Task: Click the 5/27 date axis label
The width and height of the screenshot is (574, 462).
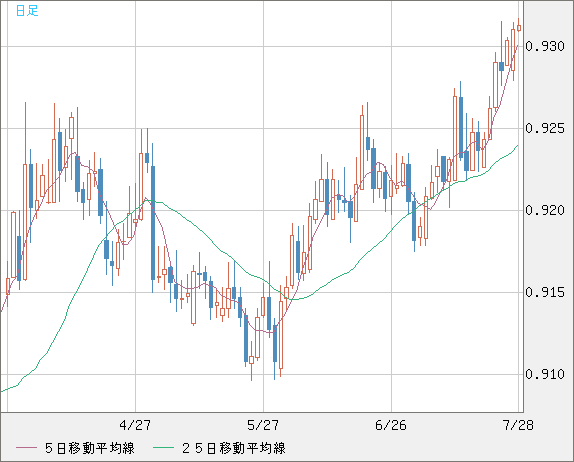Action: (x=263, y=425)
